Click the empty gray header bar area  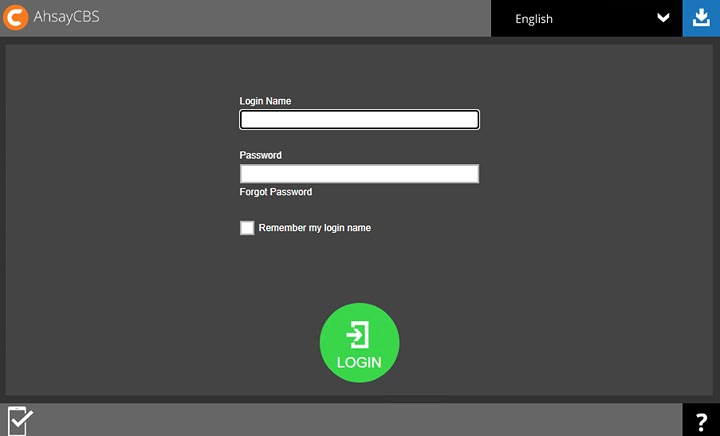300,18
